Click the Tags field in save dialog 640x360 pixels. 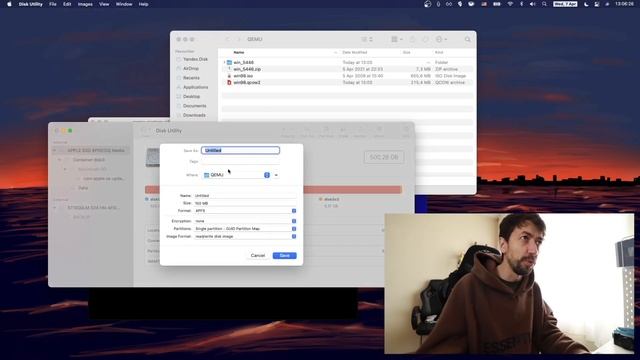(x=240, y=161)
